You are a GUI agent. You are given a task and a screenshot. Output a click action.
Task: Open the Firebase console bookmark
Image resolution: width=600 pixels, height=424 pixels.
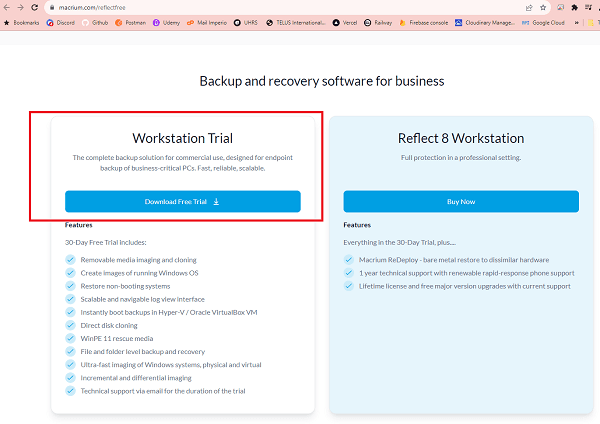click(x=424, y=23)
